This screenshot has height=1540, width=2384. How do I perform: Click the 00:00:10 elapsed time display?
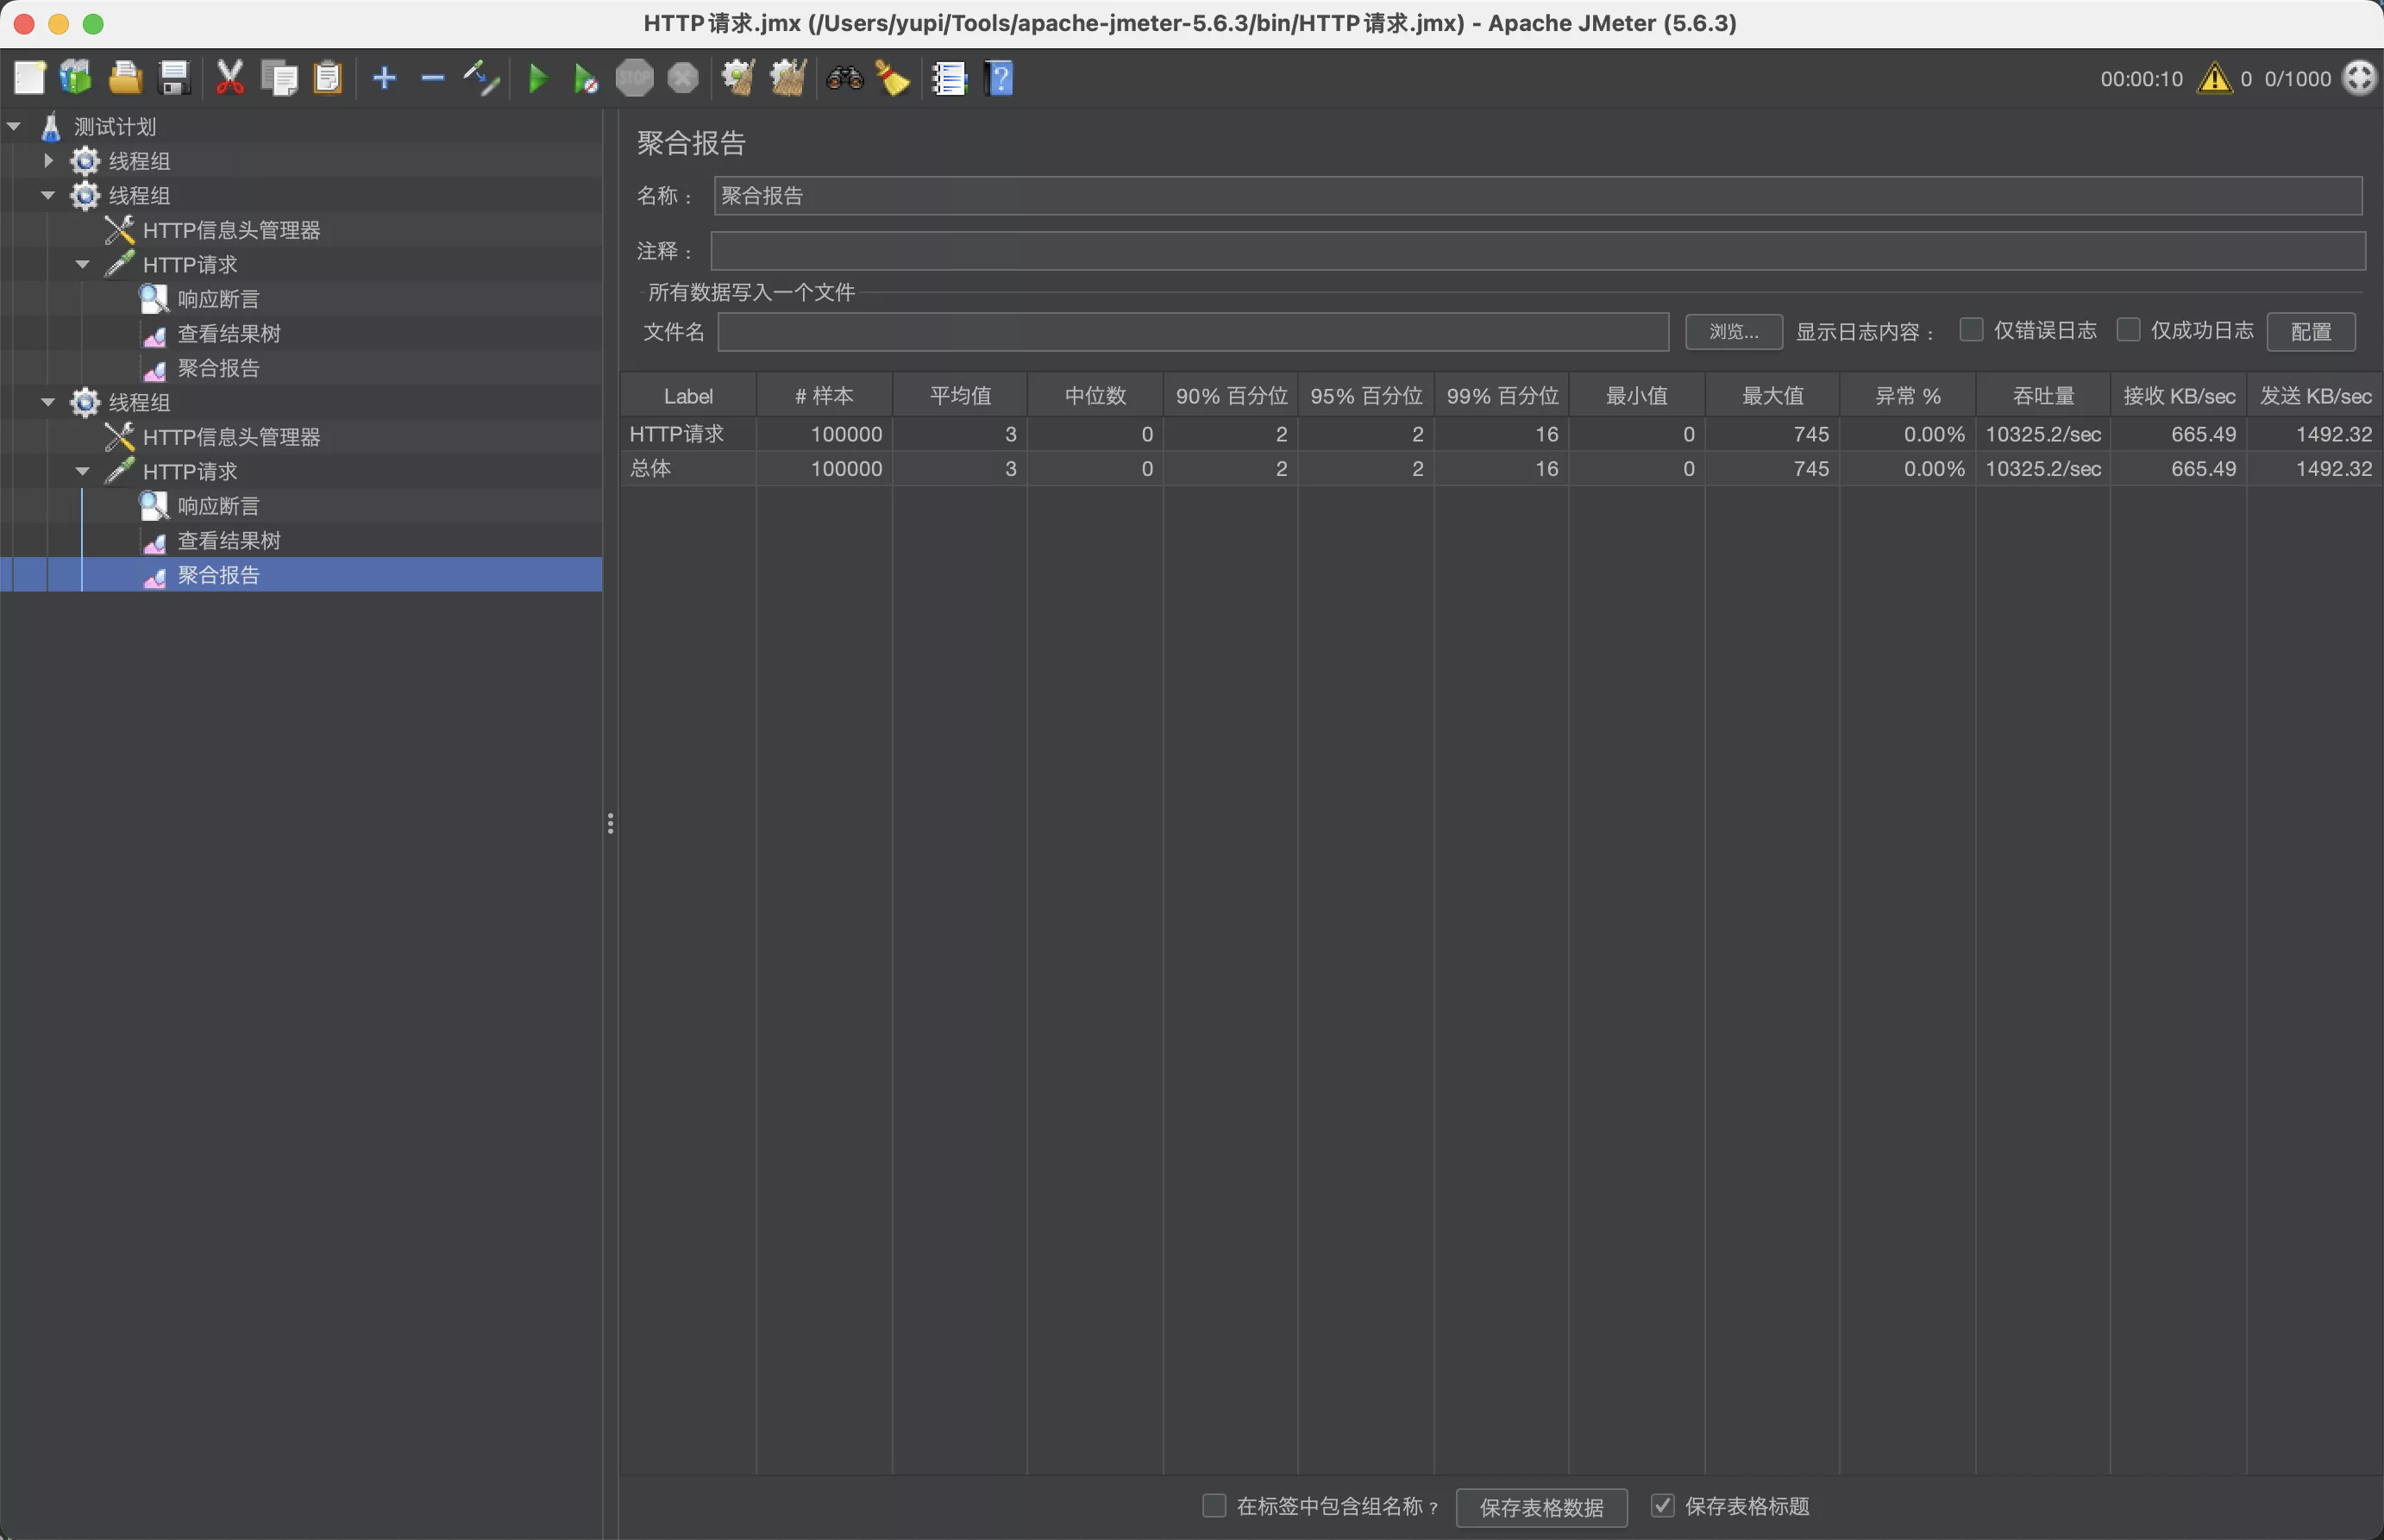[2141, 79]
